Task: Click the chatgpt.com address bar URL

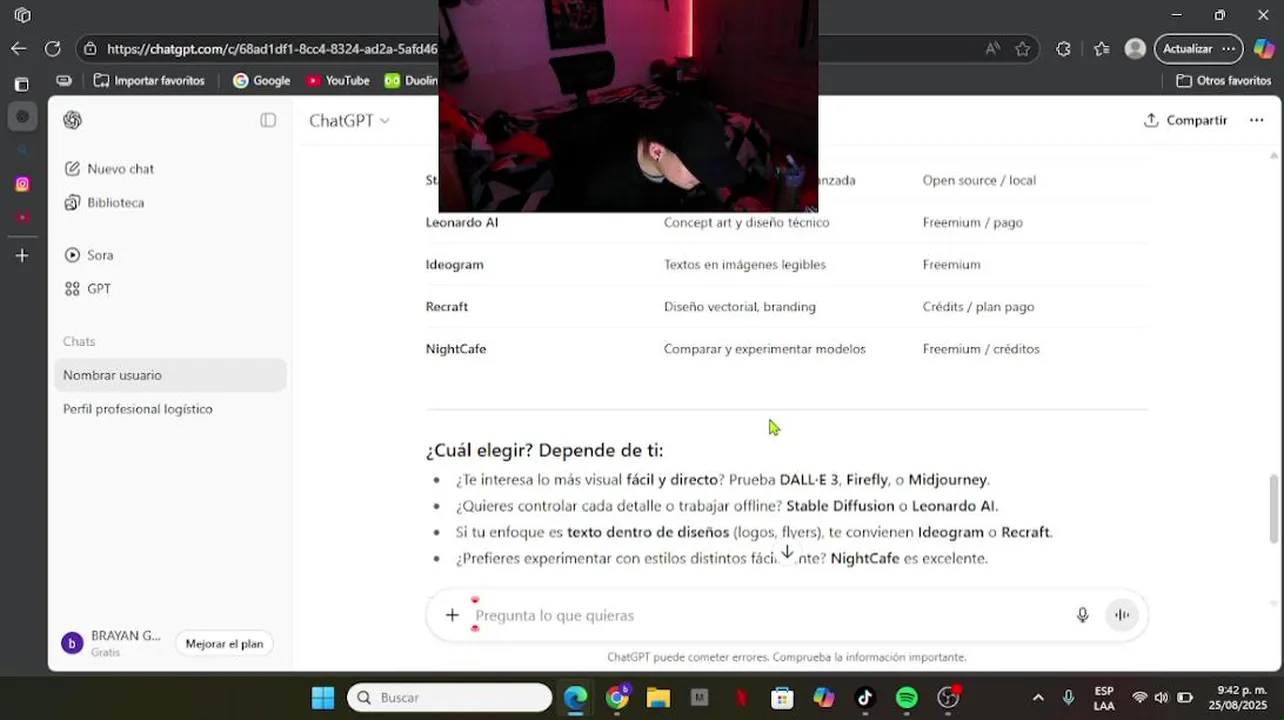Action: point(272,48)
